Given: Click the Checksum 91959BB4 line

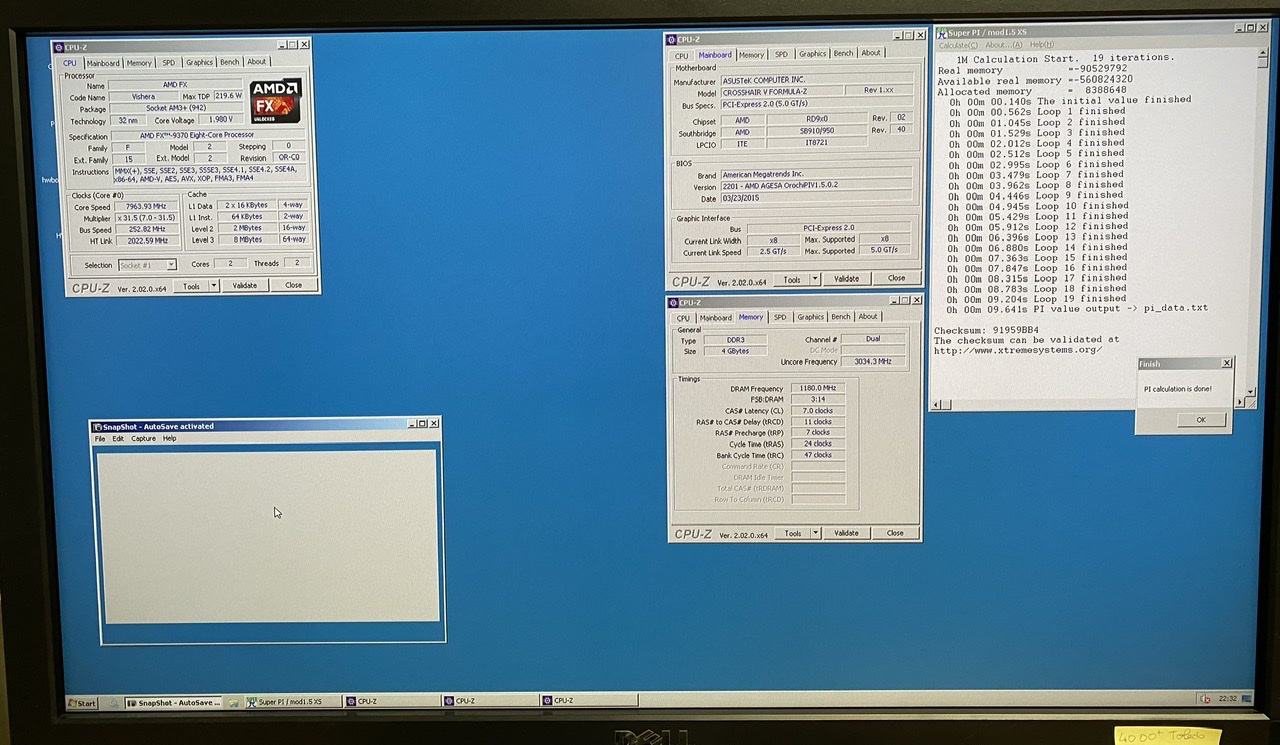Looking at the screenshot, I should coord(986,330).
